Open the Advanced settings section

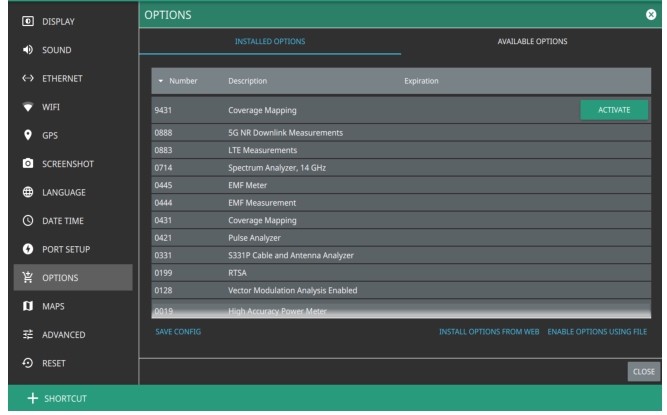click(x=68, y=334)
